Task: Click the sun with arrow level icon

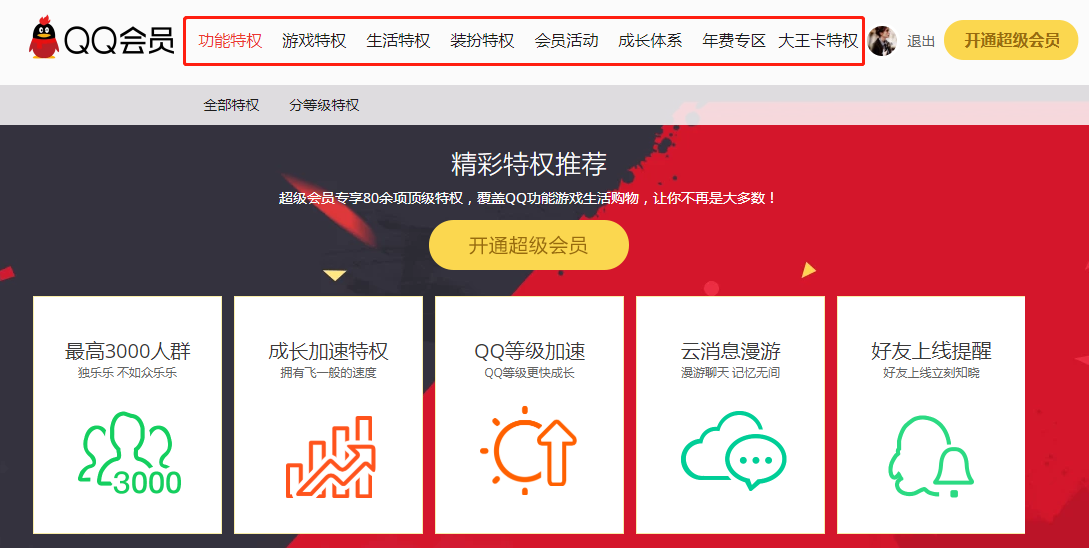Action: tap(529, 446)
